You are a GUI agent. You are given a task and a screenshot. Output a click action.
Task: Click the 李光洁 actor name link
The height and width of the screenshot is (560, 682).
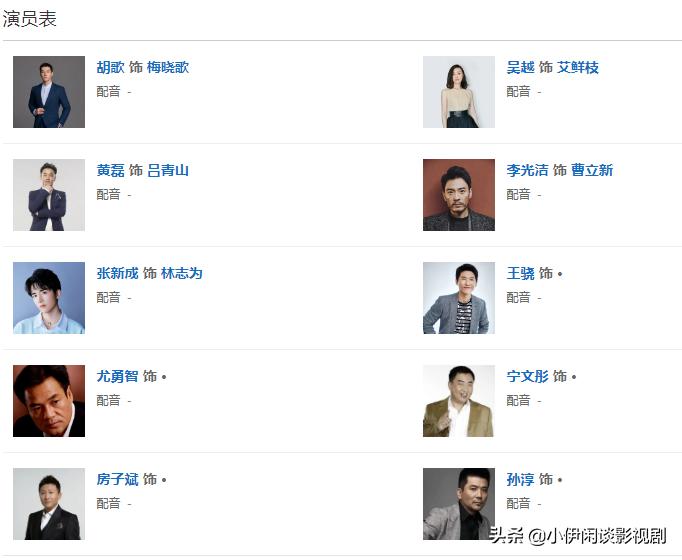pos(527,171)
